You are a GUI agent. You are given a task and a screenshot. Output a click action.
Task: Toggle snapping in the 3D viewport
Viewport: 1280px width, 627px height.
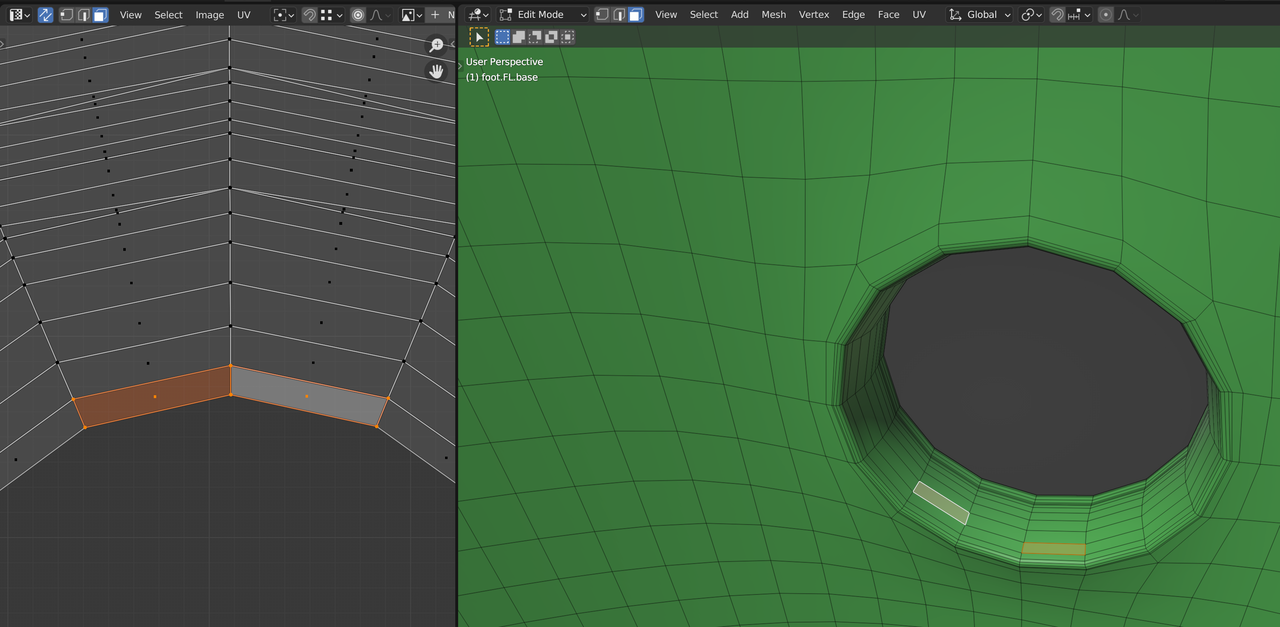tap(1057, 15)
